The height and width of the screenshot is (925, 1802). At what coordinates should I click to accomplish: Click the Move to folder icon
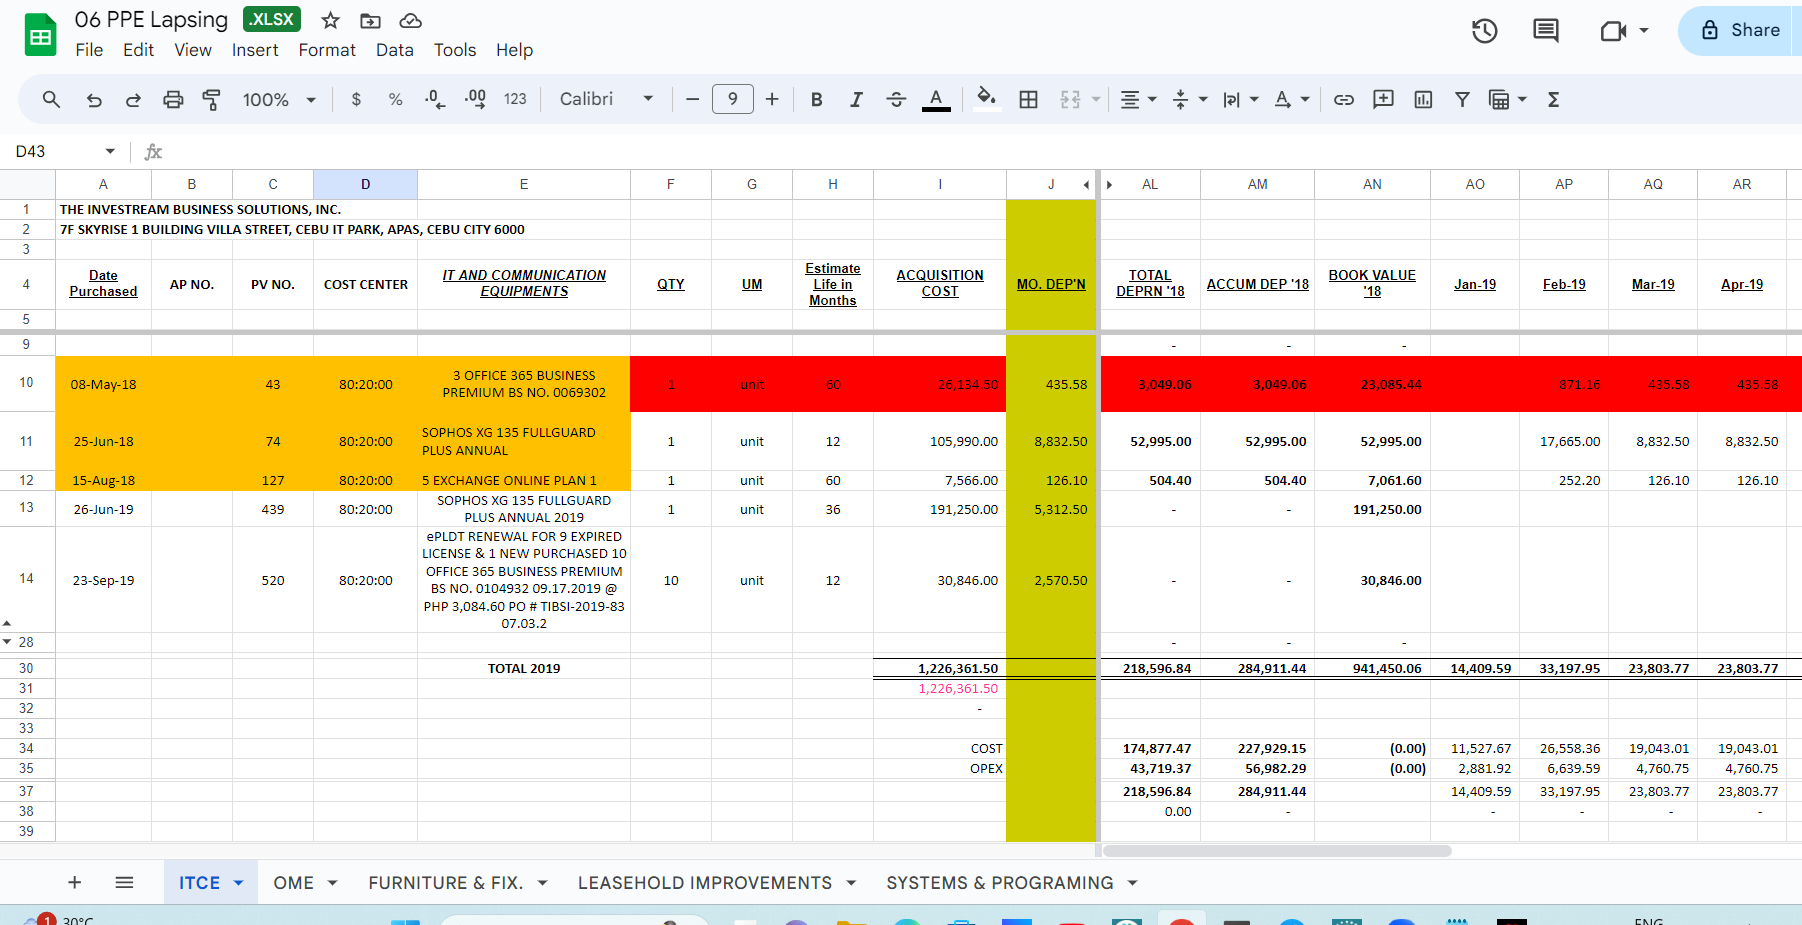tap(370, 20)
